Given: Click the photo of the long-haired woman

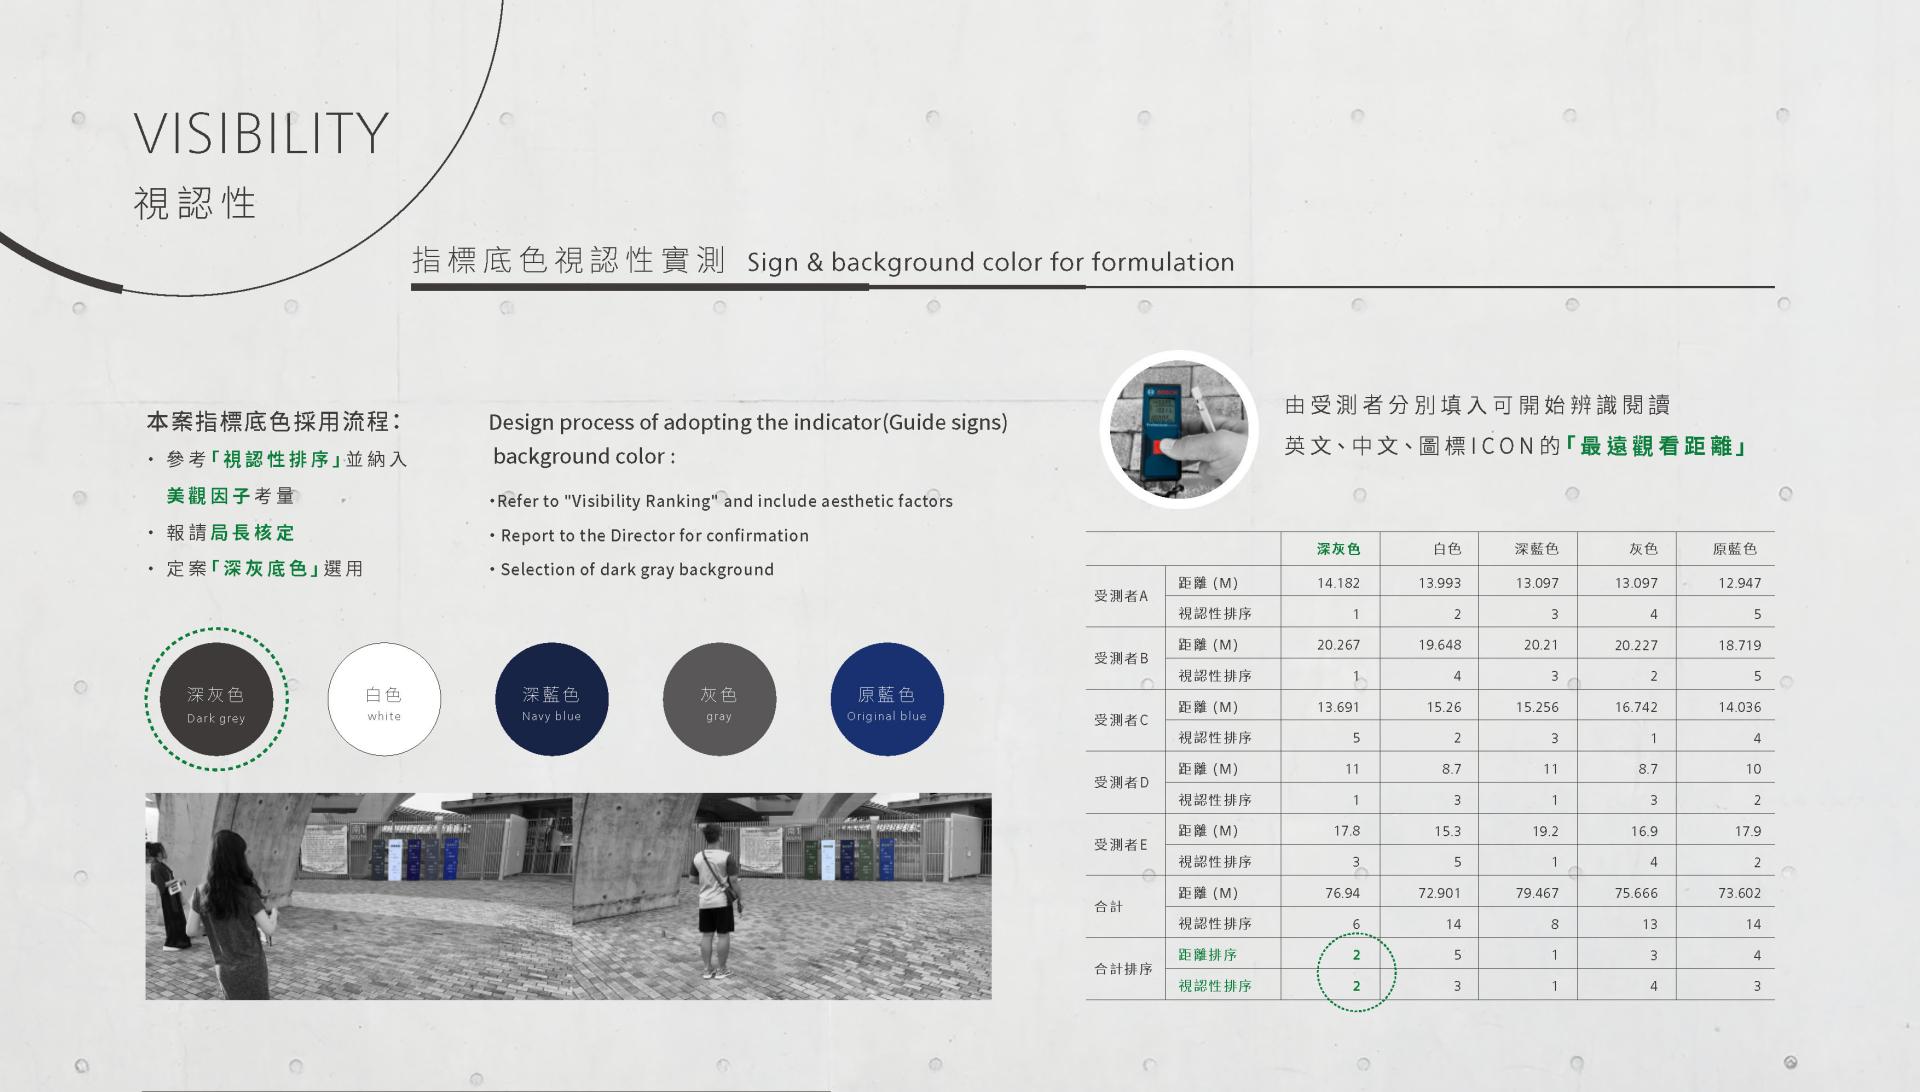Looking at the screenshot, I should coord(358,896).
